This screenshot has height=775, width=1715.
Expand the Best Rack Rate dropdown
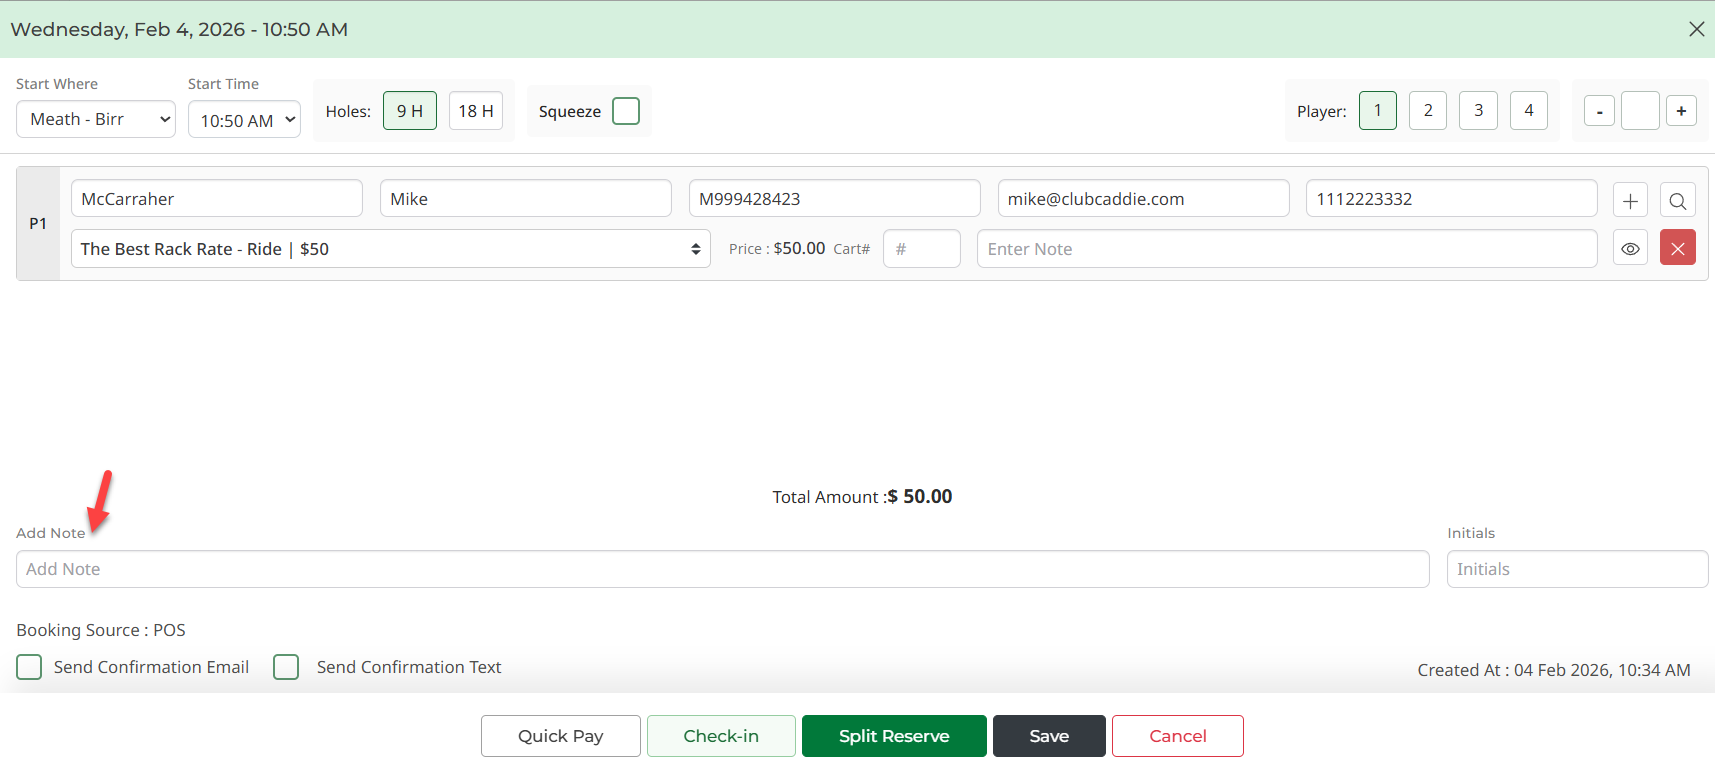(390, 249)
